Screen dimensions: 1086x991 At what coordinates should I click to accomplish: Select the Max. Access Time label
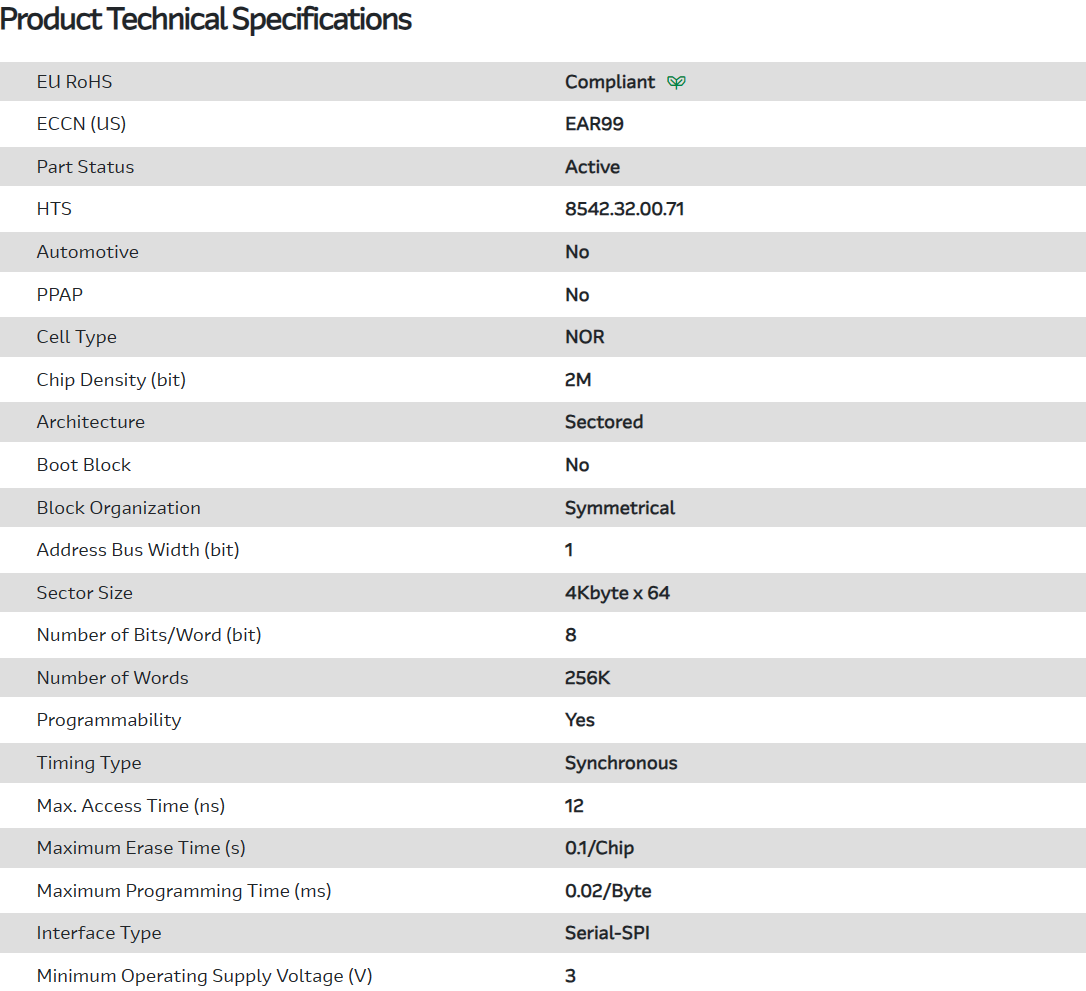(131, 806)
